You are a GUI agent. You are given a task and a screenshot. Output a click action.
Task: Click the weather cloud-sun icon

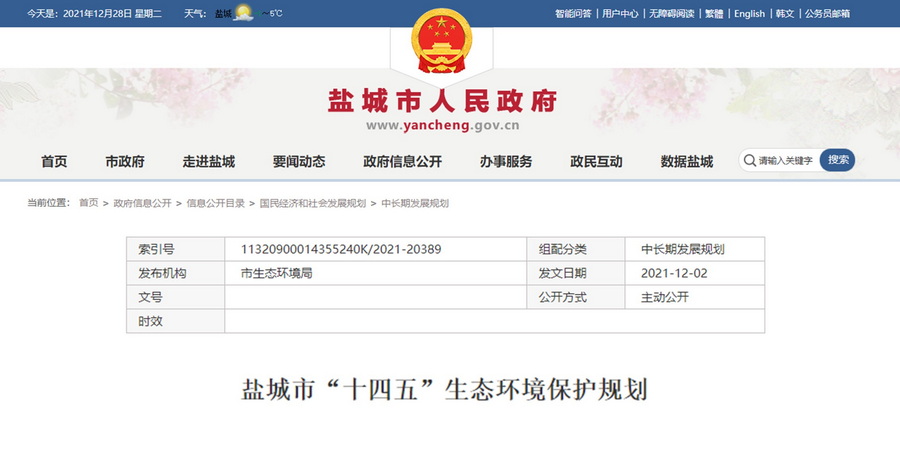[243, 13]
